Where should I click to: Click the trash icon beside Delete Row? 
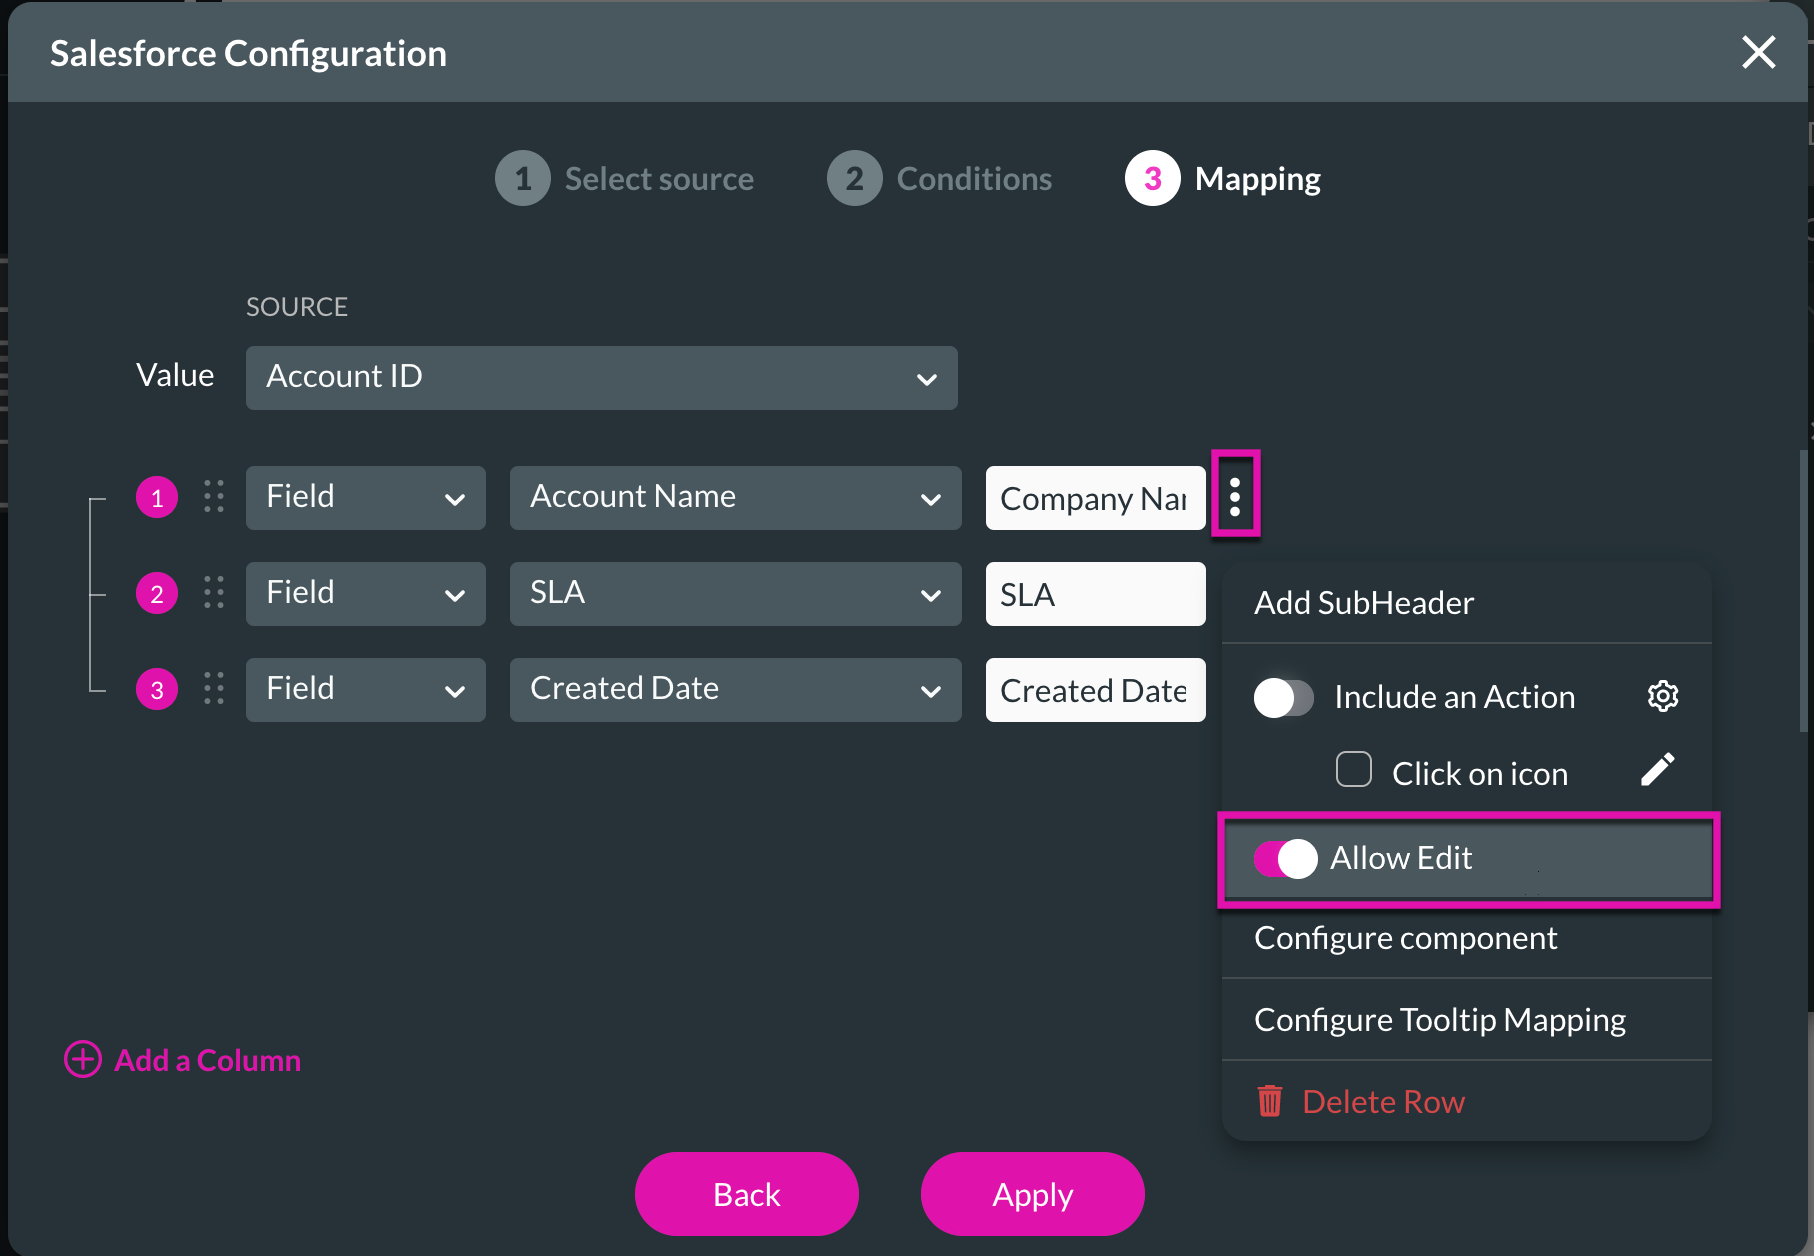coord(1270,1101)
